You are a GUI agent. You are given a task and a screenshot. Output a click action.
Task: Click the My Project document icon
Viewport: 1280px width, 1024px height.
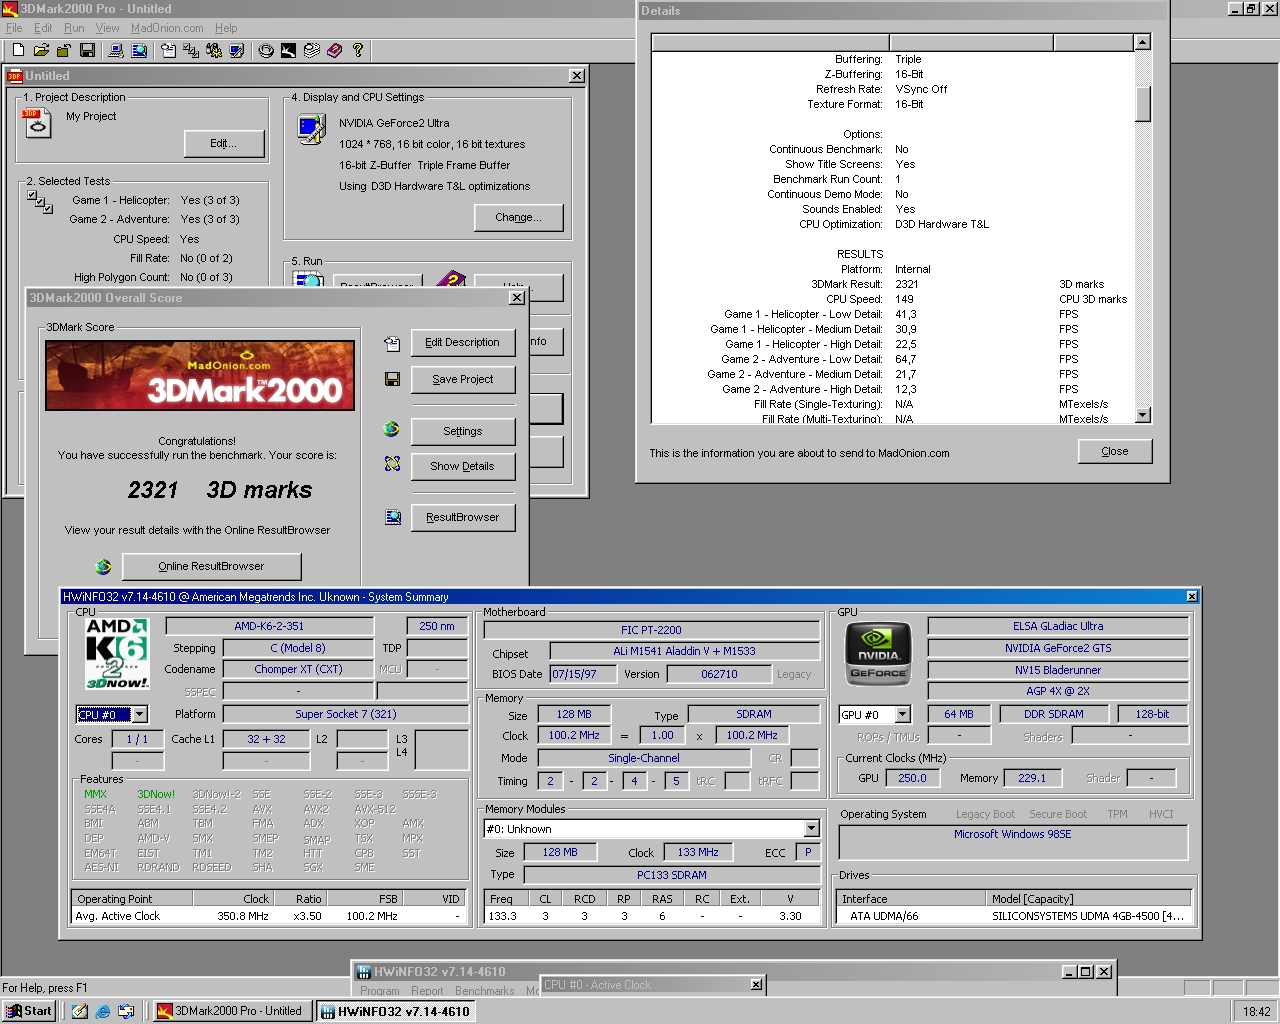pos(36,122)
